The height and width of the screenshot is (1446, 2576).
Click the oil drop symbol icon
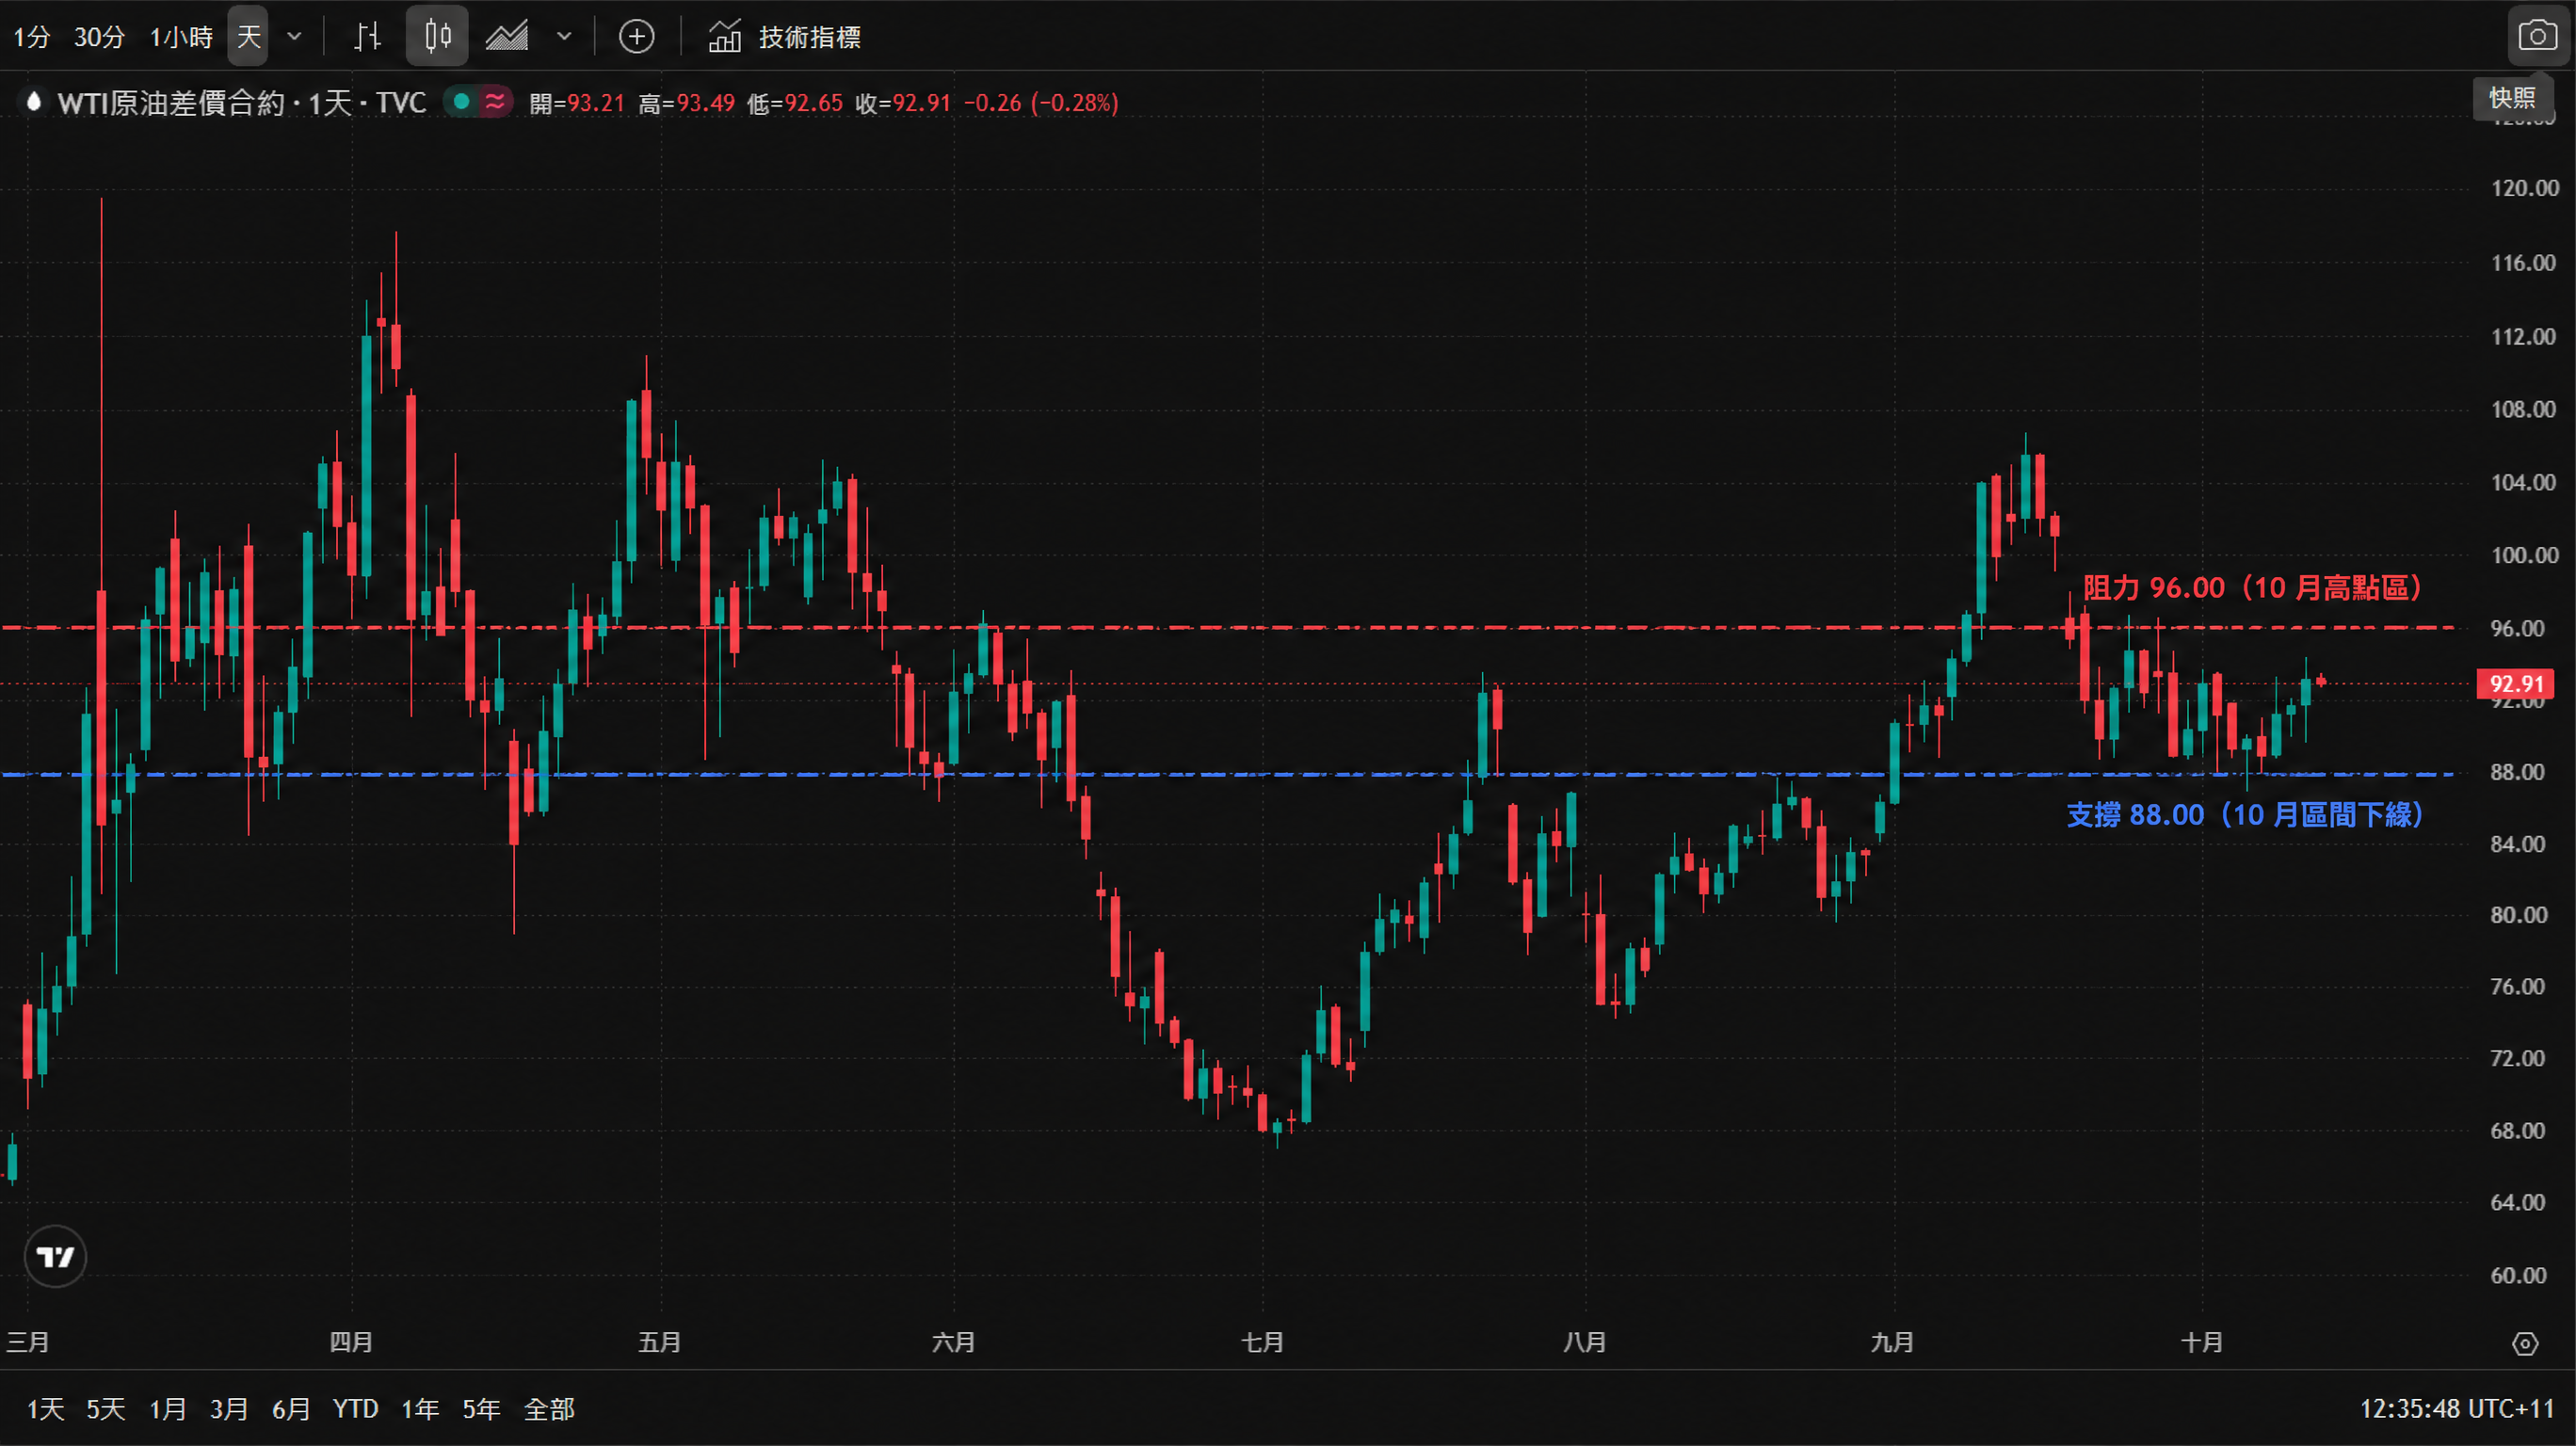point(34,102)
